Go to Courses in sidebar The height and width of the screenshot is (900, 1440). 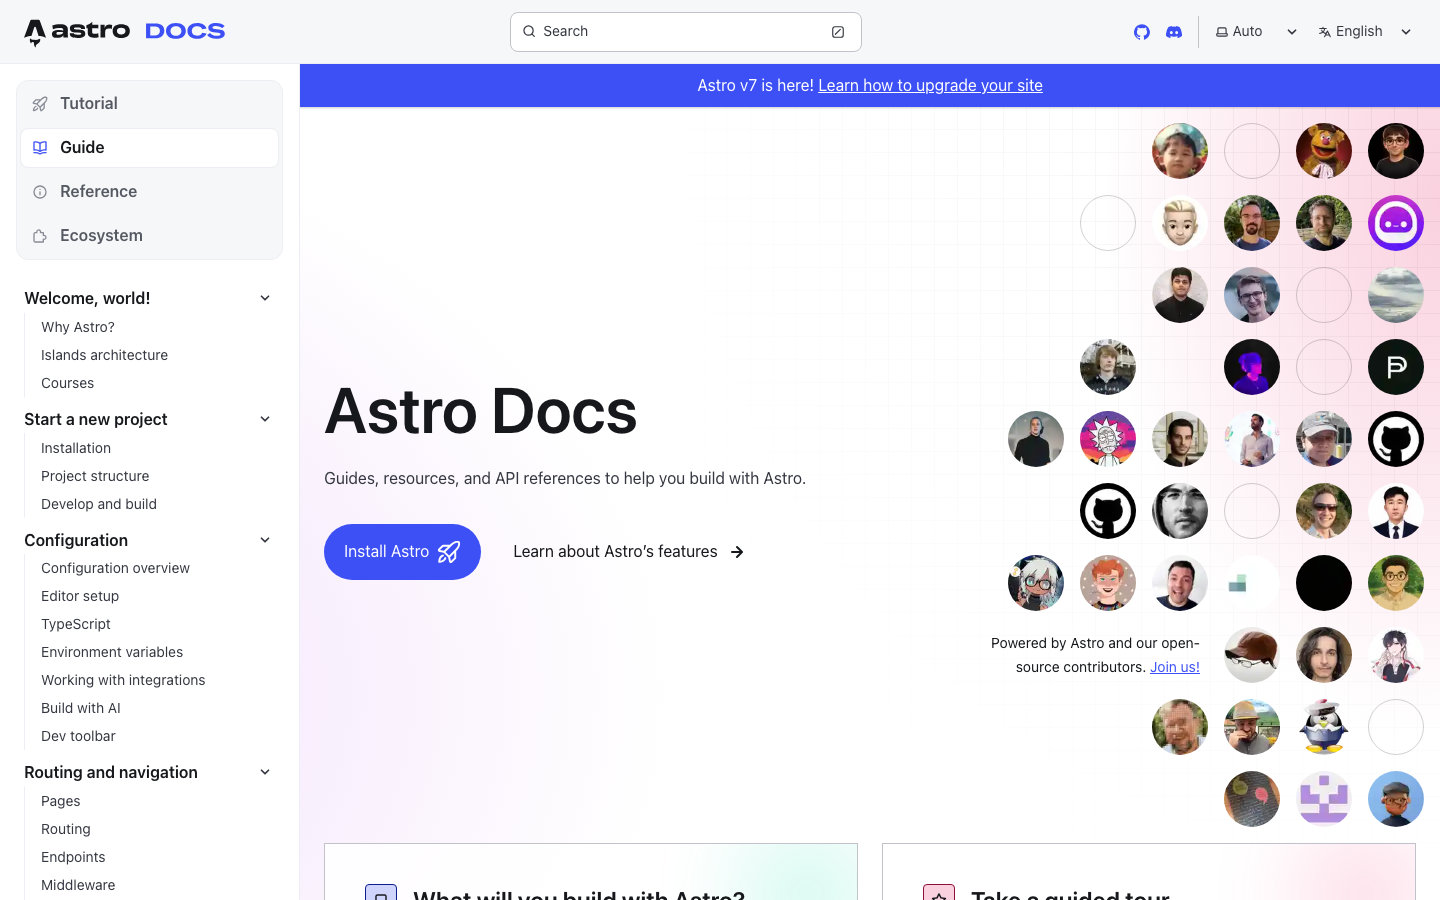tap(67, 383)
